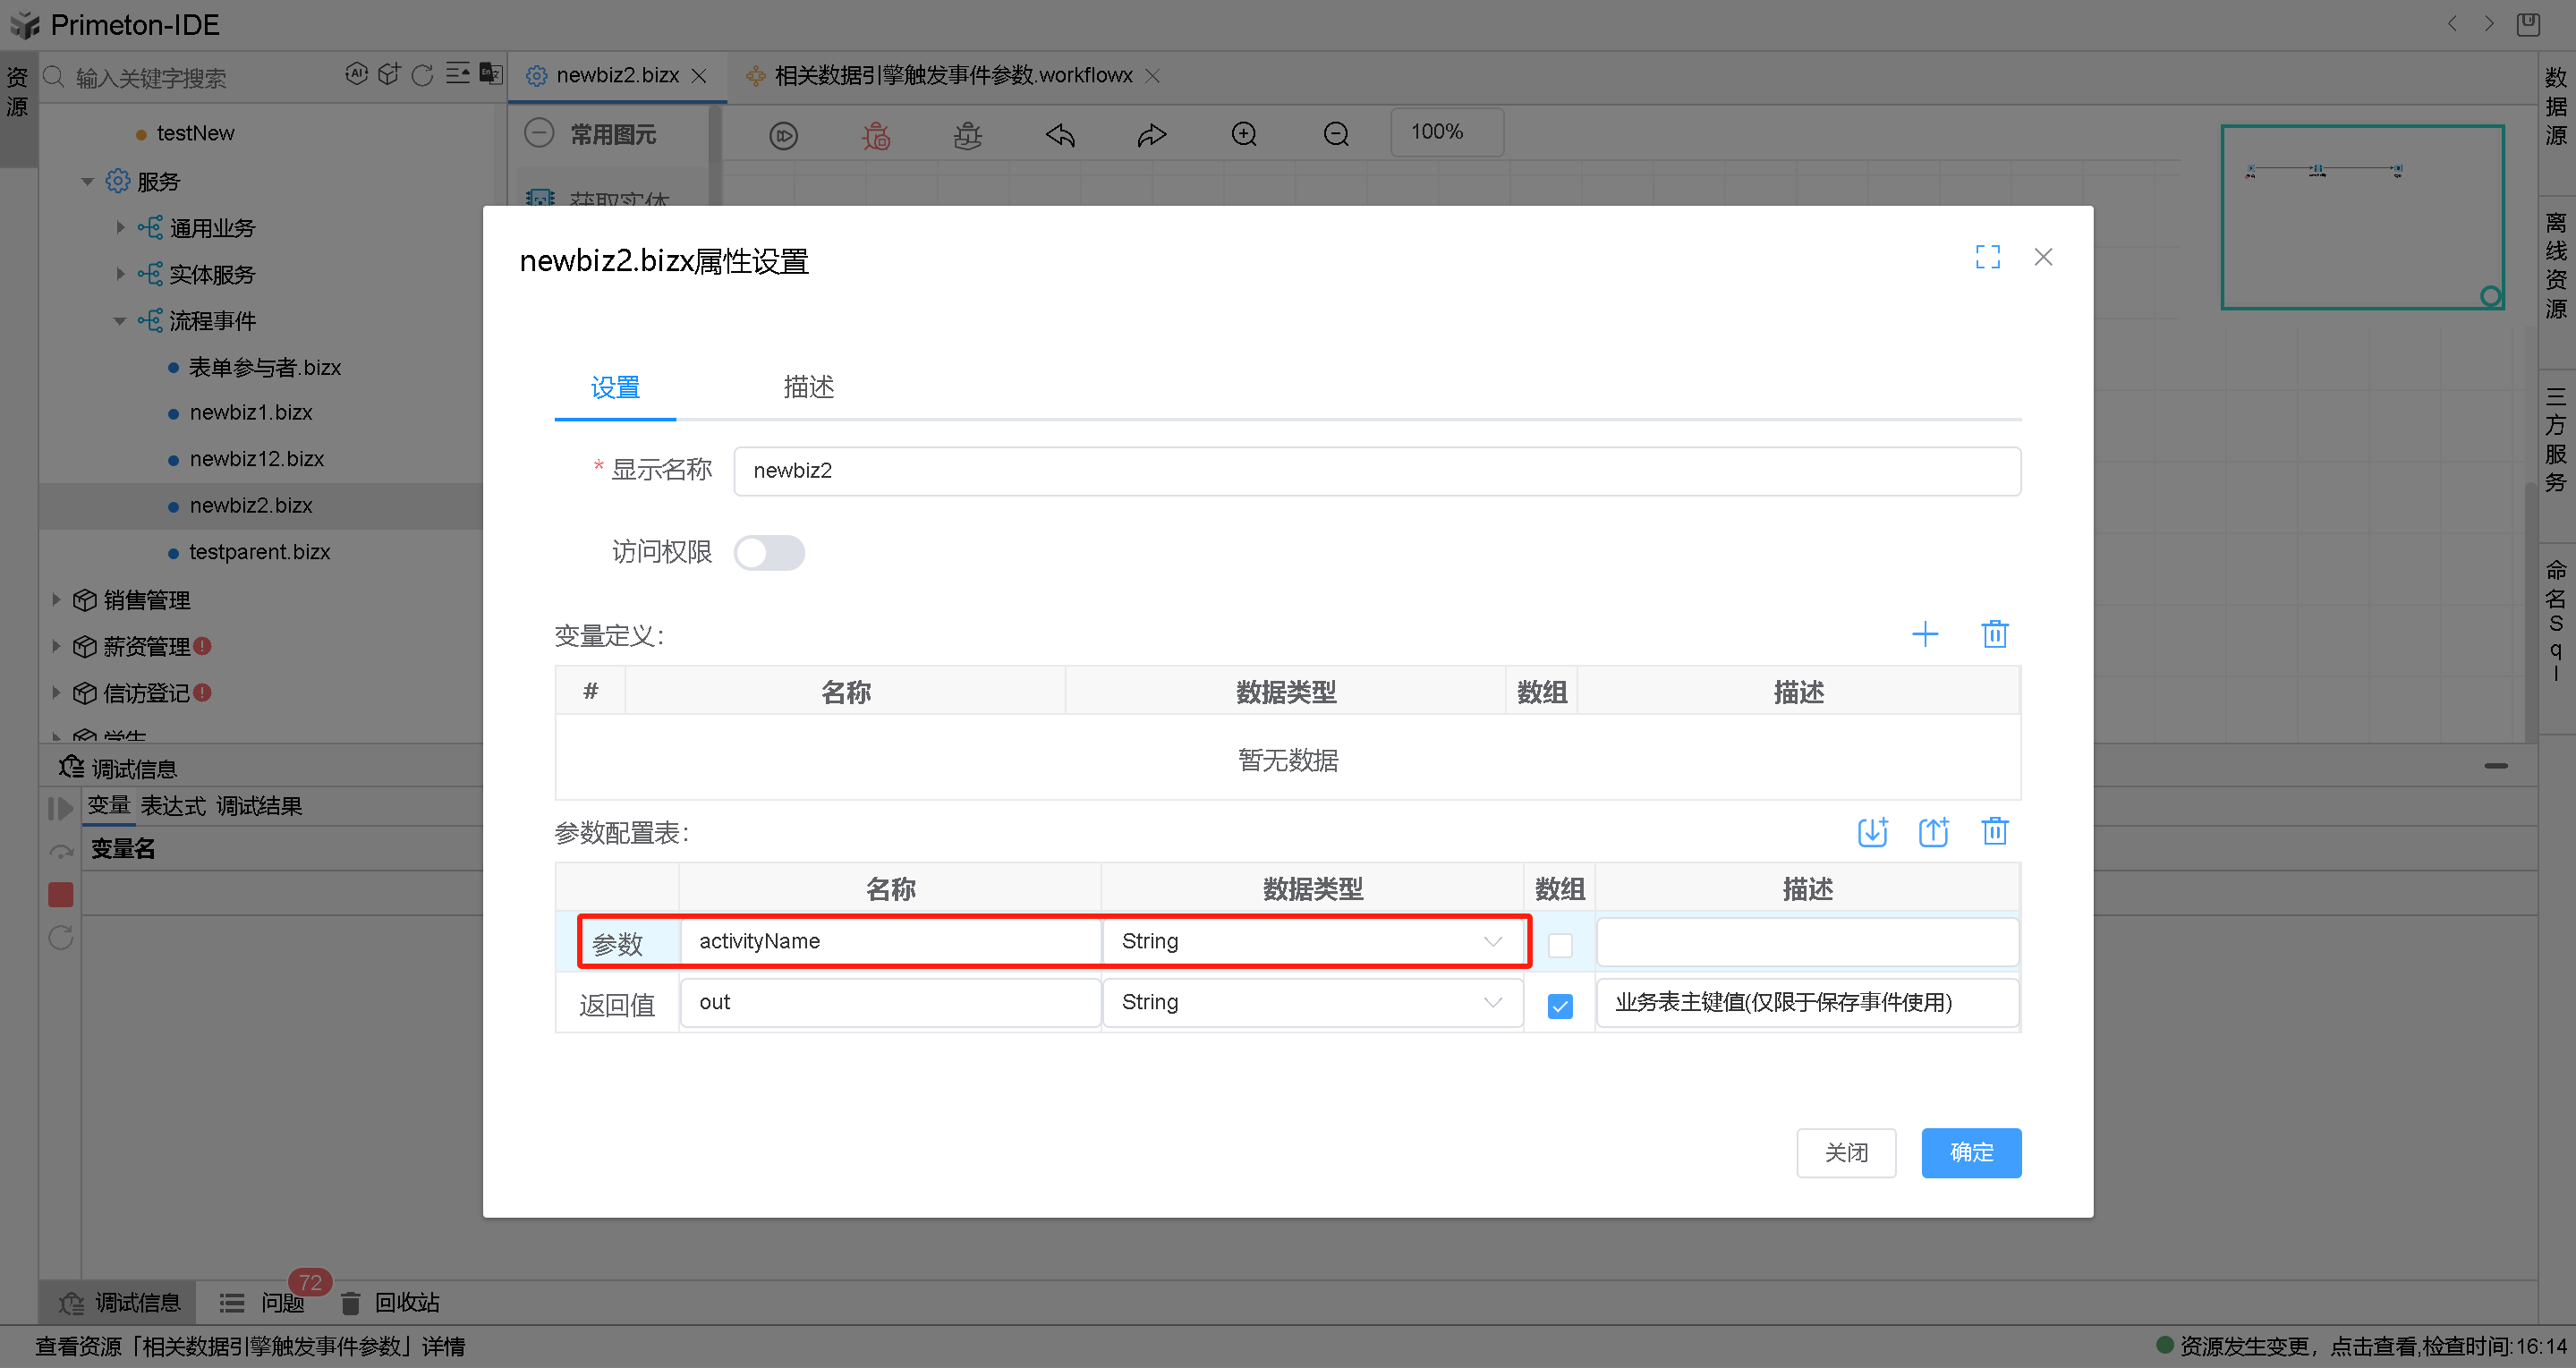Click the import icon above the parameter table
The width and height of the screenshot is (2576, 1368).
[x=1872, y=831]
